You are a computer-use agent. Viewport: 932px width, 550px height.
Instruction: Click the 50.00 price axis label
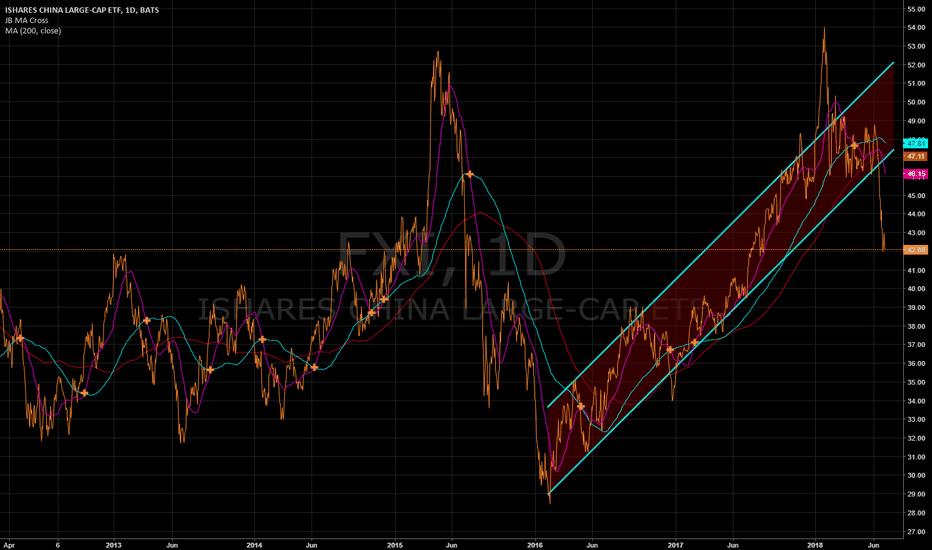916,102
